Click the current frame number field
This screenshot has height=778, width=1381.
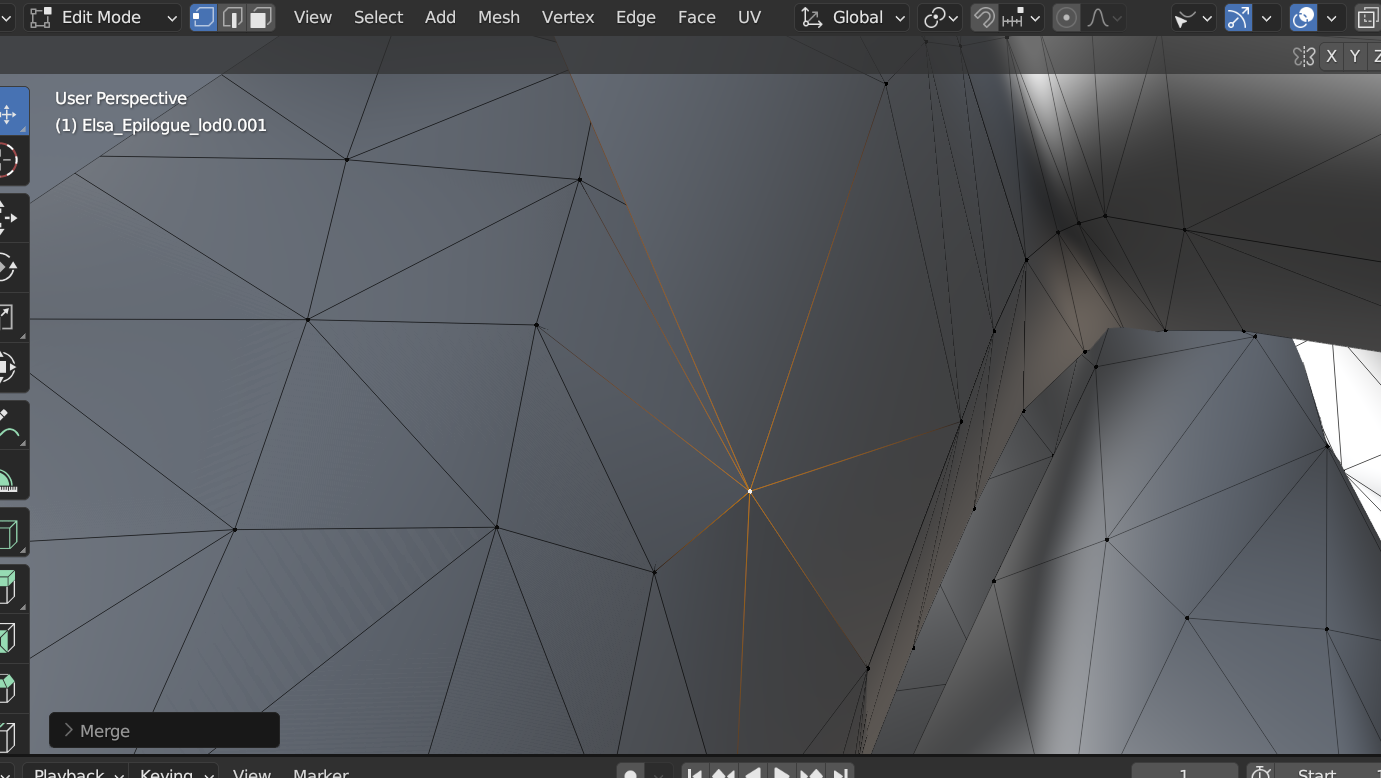pos(1184,772)
